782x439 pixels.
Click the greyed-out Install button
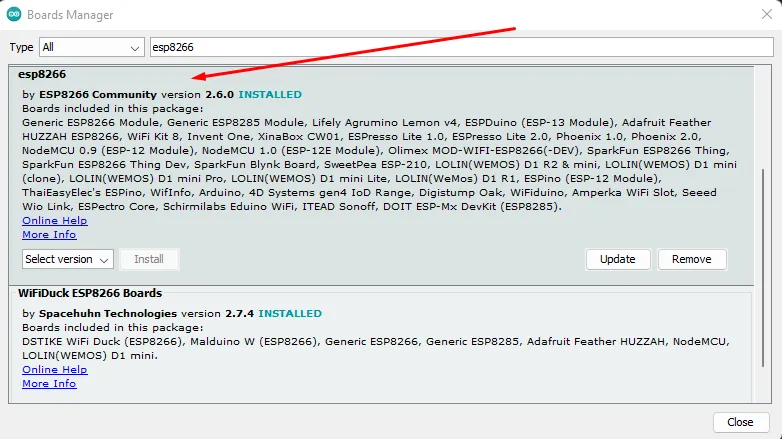pos(149,259)
